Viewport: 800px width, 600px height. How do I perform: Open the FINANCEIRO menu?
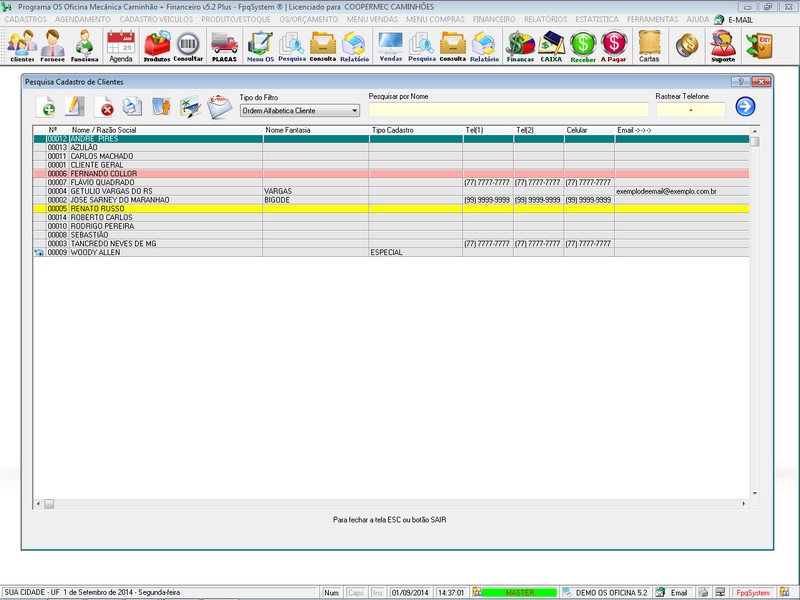pos(494,19)
